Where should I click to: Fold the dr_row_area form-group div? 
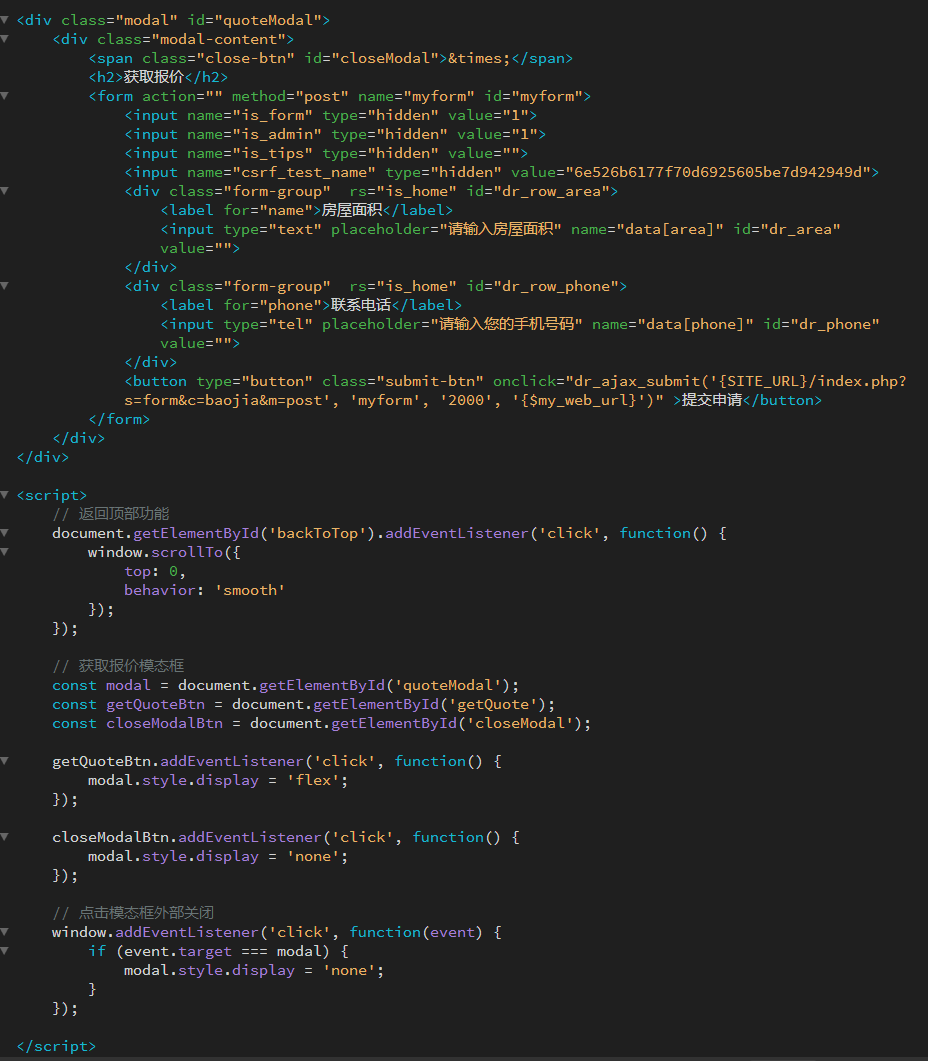(4, 191)
